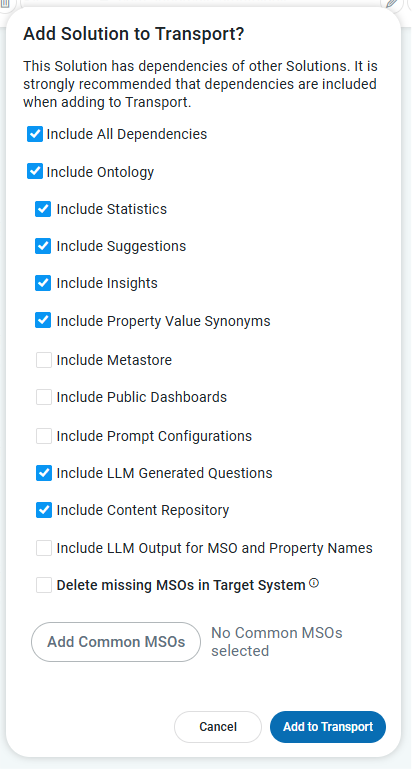Click the Include Metastore label text
Image resolution: width=412 pixels, height=770 pixels.
tap(114, 360)
